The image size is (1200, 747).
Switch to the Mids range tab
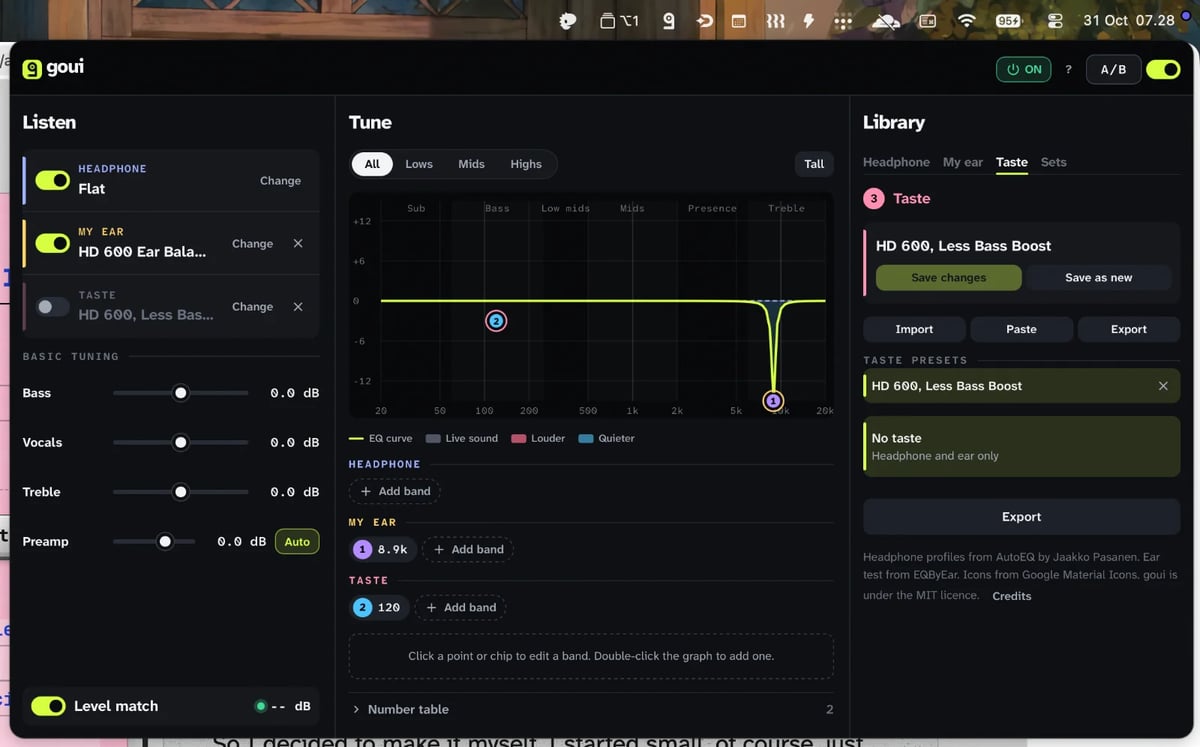pyautogui.click(x=471, y=164)
